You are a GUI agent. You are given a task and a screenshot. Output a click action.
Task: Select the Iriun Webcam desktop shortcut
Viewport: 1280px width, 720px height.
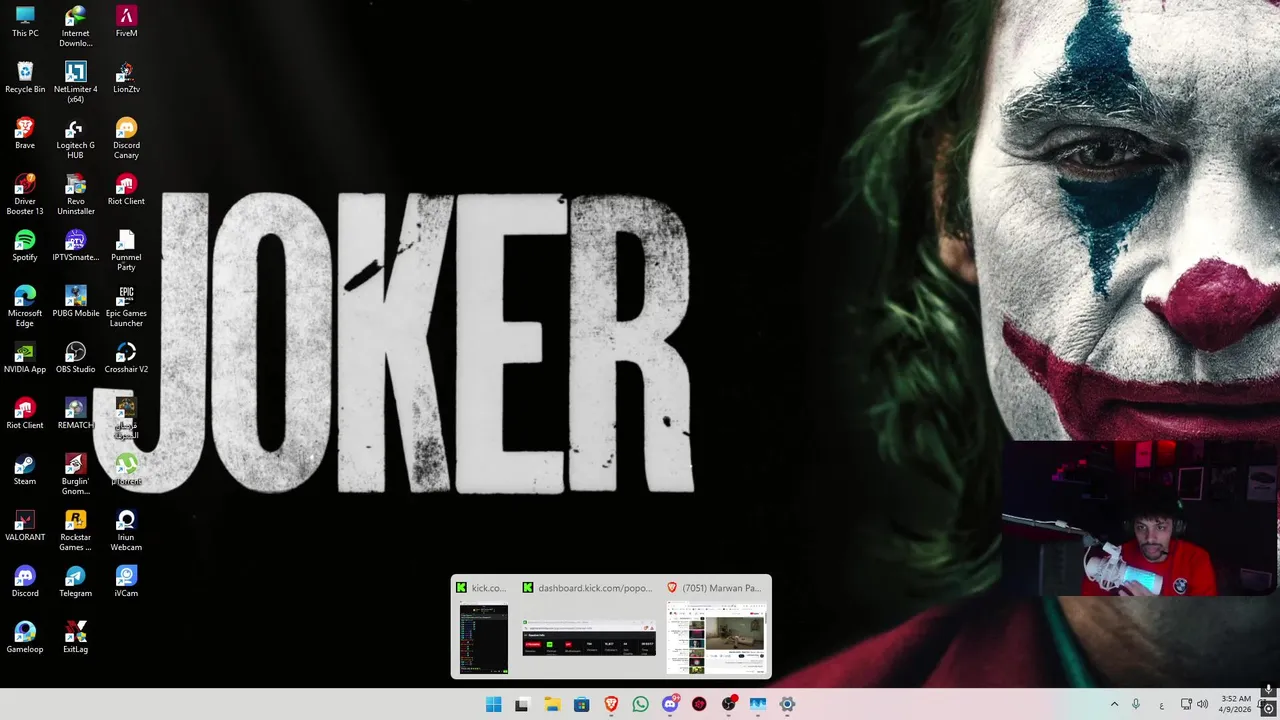click(x=126, y=530)
